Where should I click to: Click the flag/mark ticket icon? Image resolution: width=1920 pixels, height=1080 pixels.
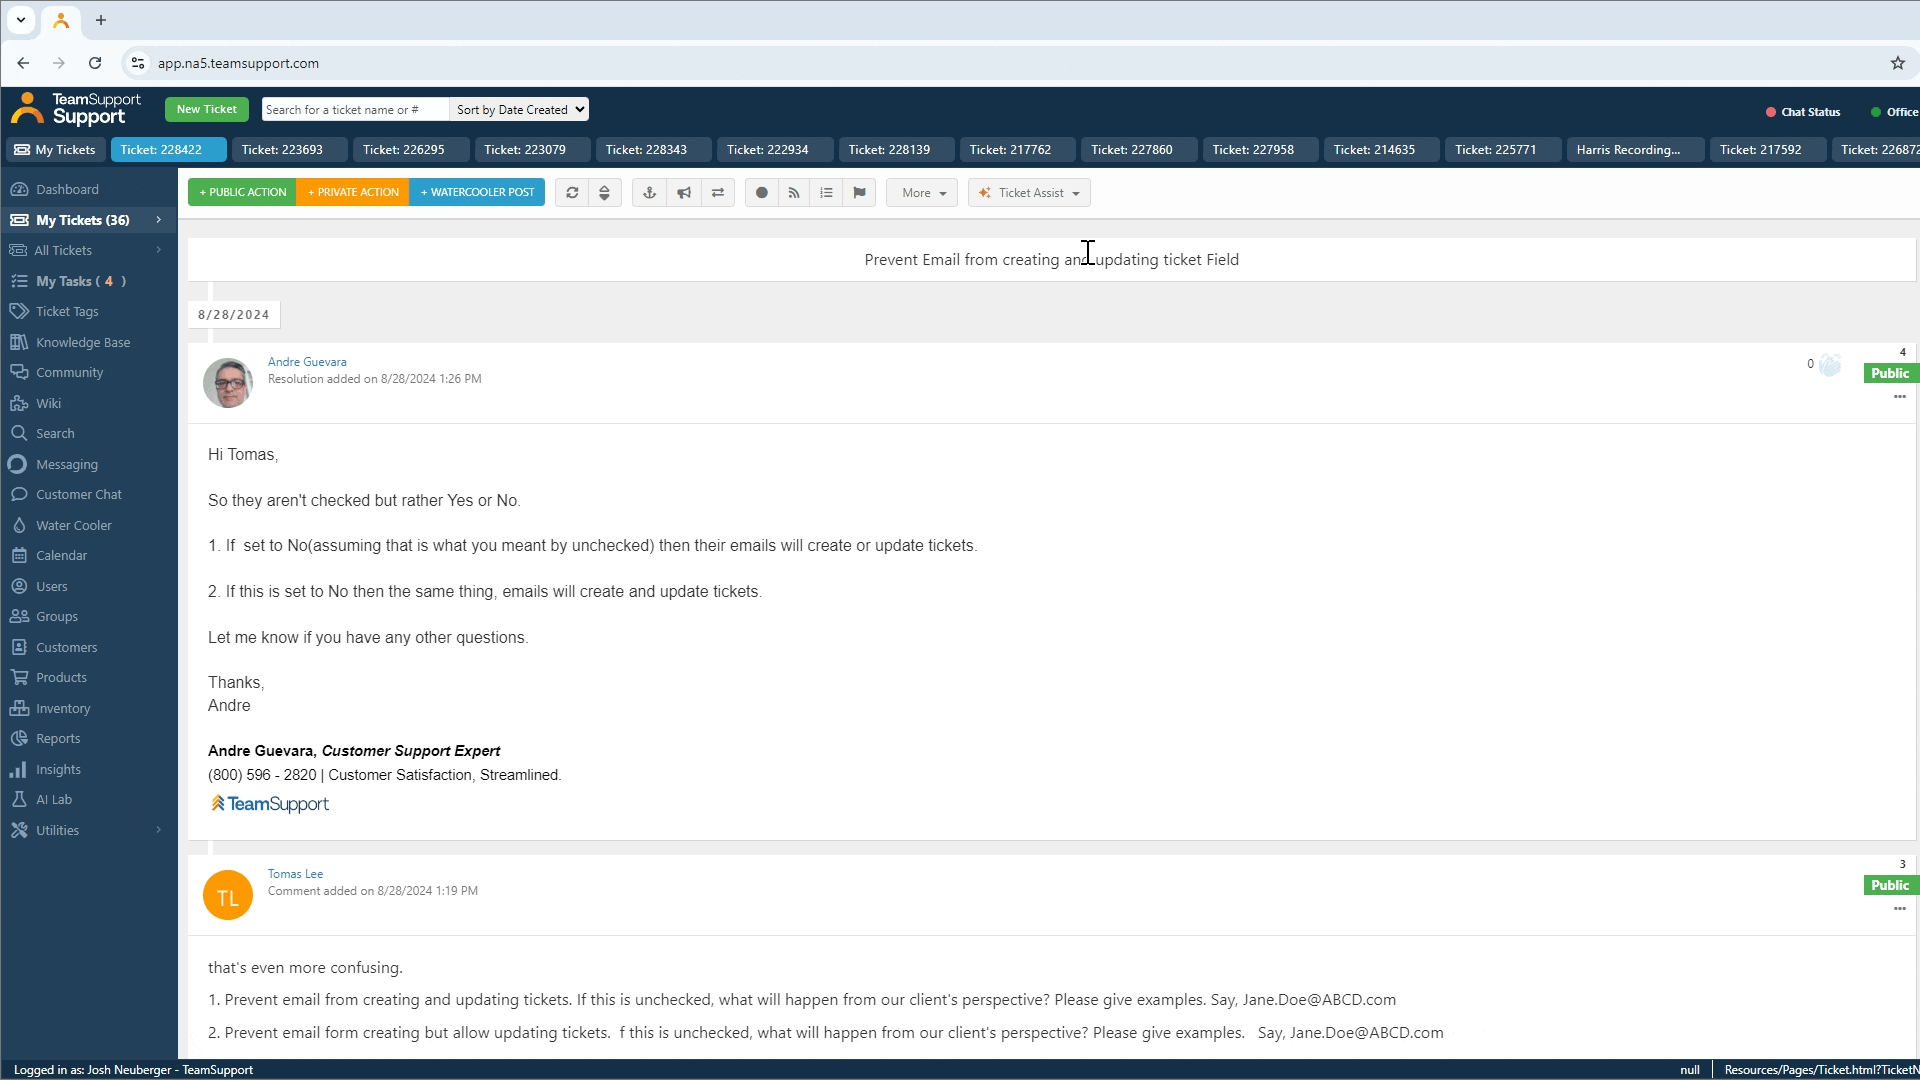click(860, 193)
